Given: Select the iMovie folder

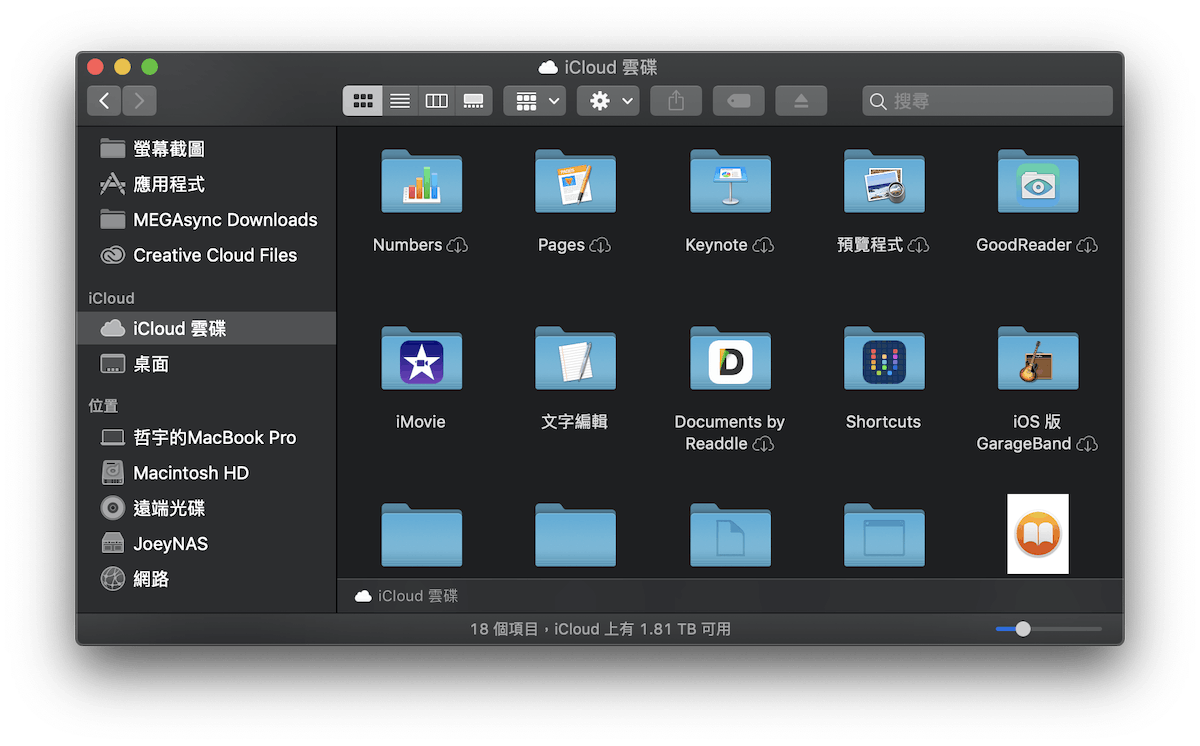Looking at the screenshot, I should point(421,359).
